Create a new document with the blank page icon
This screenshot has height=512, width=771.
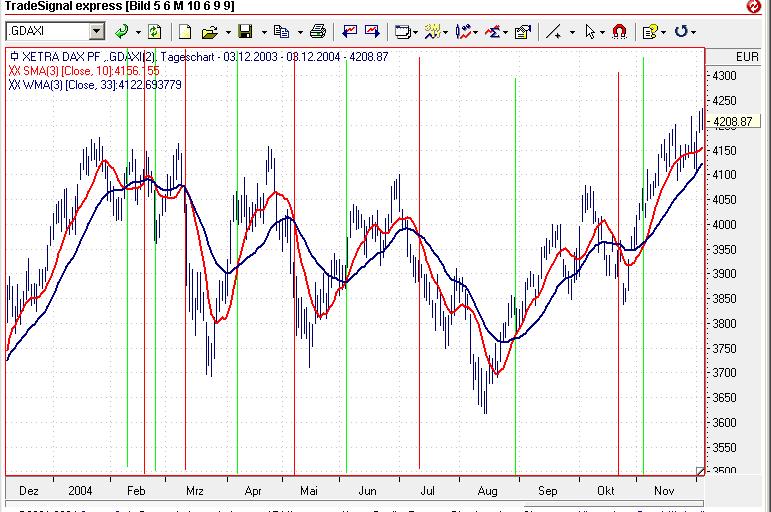[x=185, y=32]
